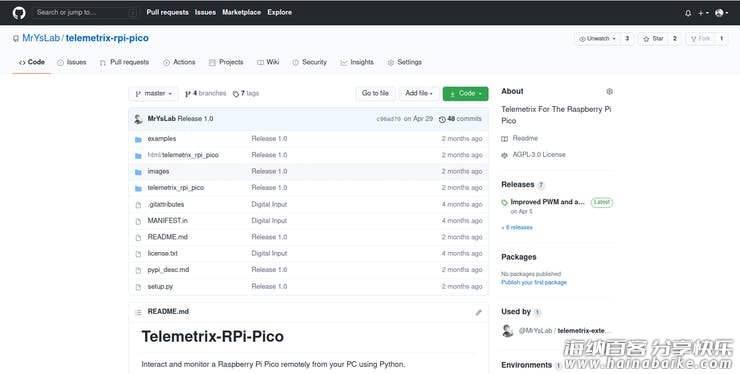Open the license.txt file
The image size is (740, 374).
click(x=162, y=254)
